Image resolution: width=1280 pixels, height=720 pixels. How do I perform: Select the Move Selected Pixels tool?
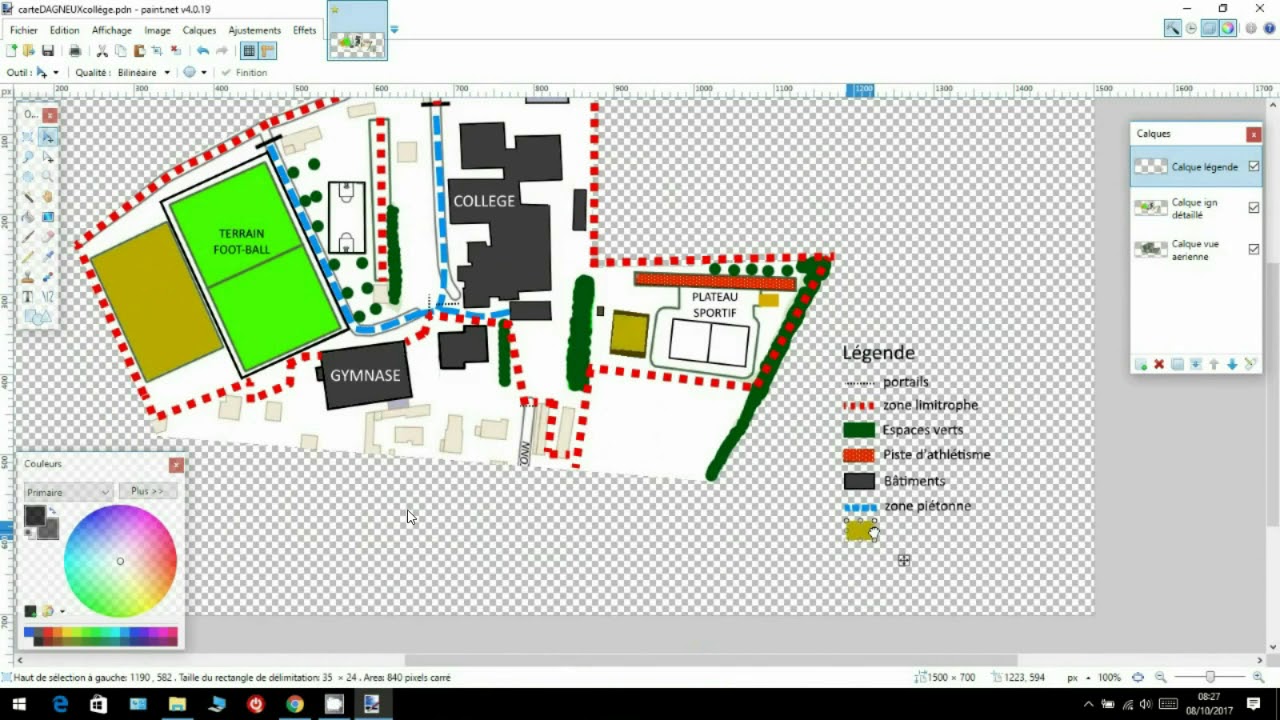click(48, 137)
